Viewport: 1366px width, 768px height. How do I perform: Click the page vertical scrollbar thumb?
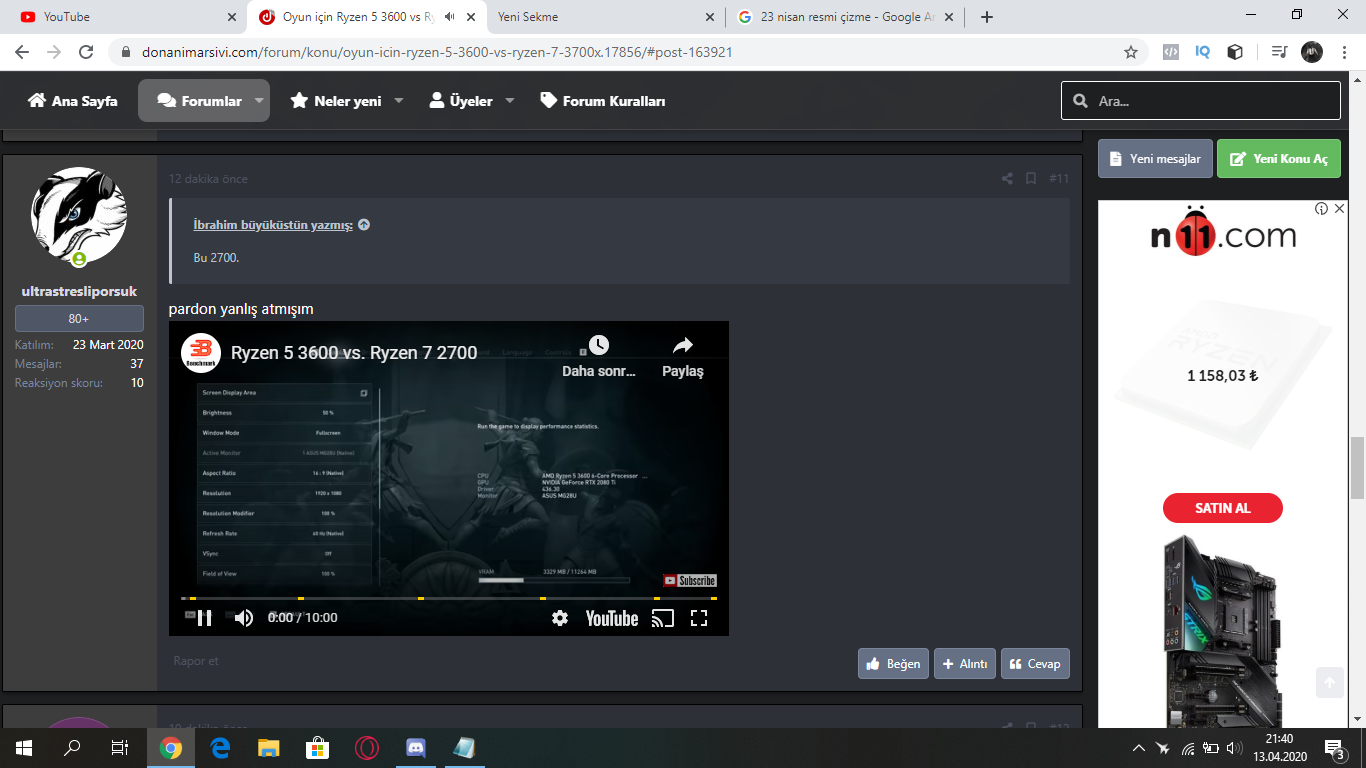1358,467
